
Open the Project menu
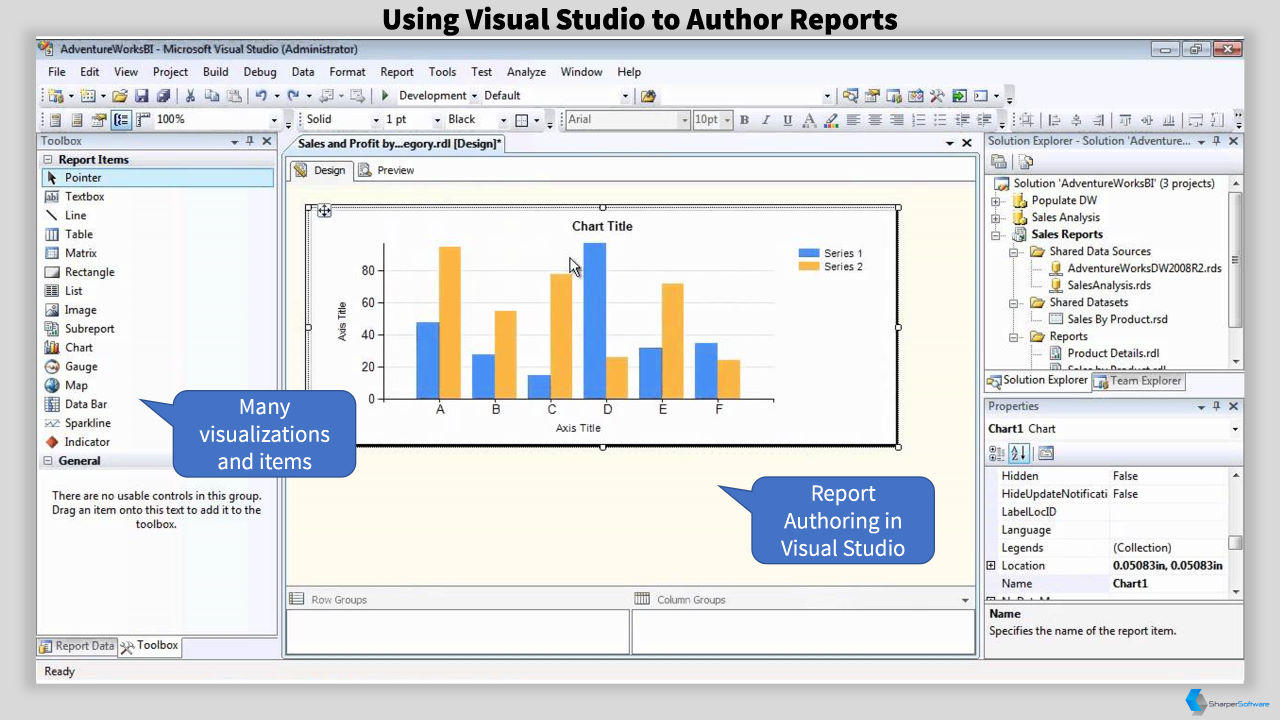point(170,72)
